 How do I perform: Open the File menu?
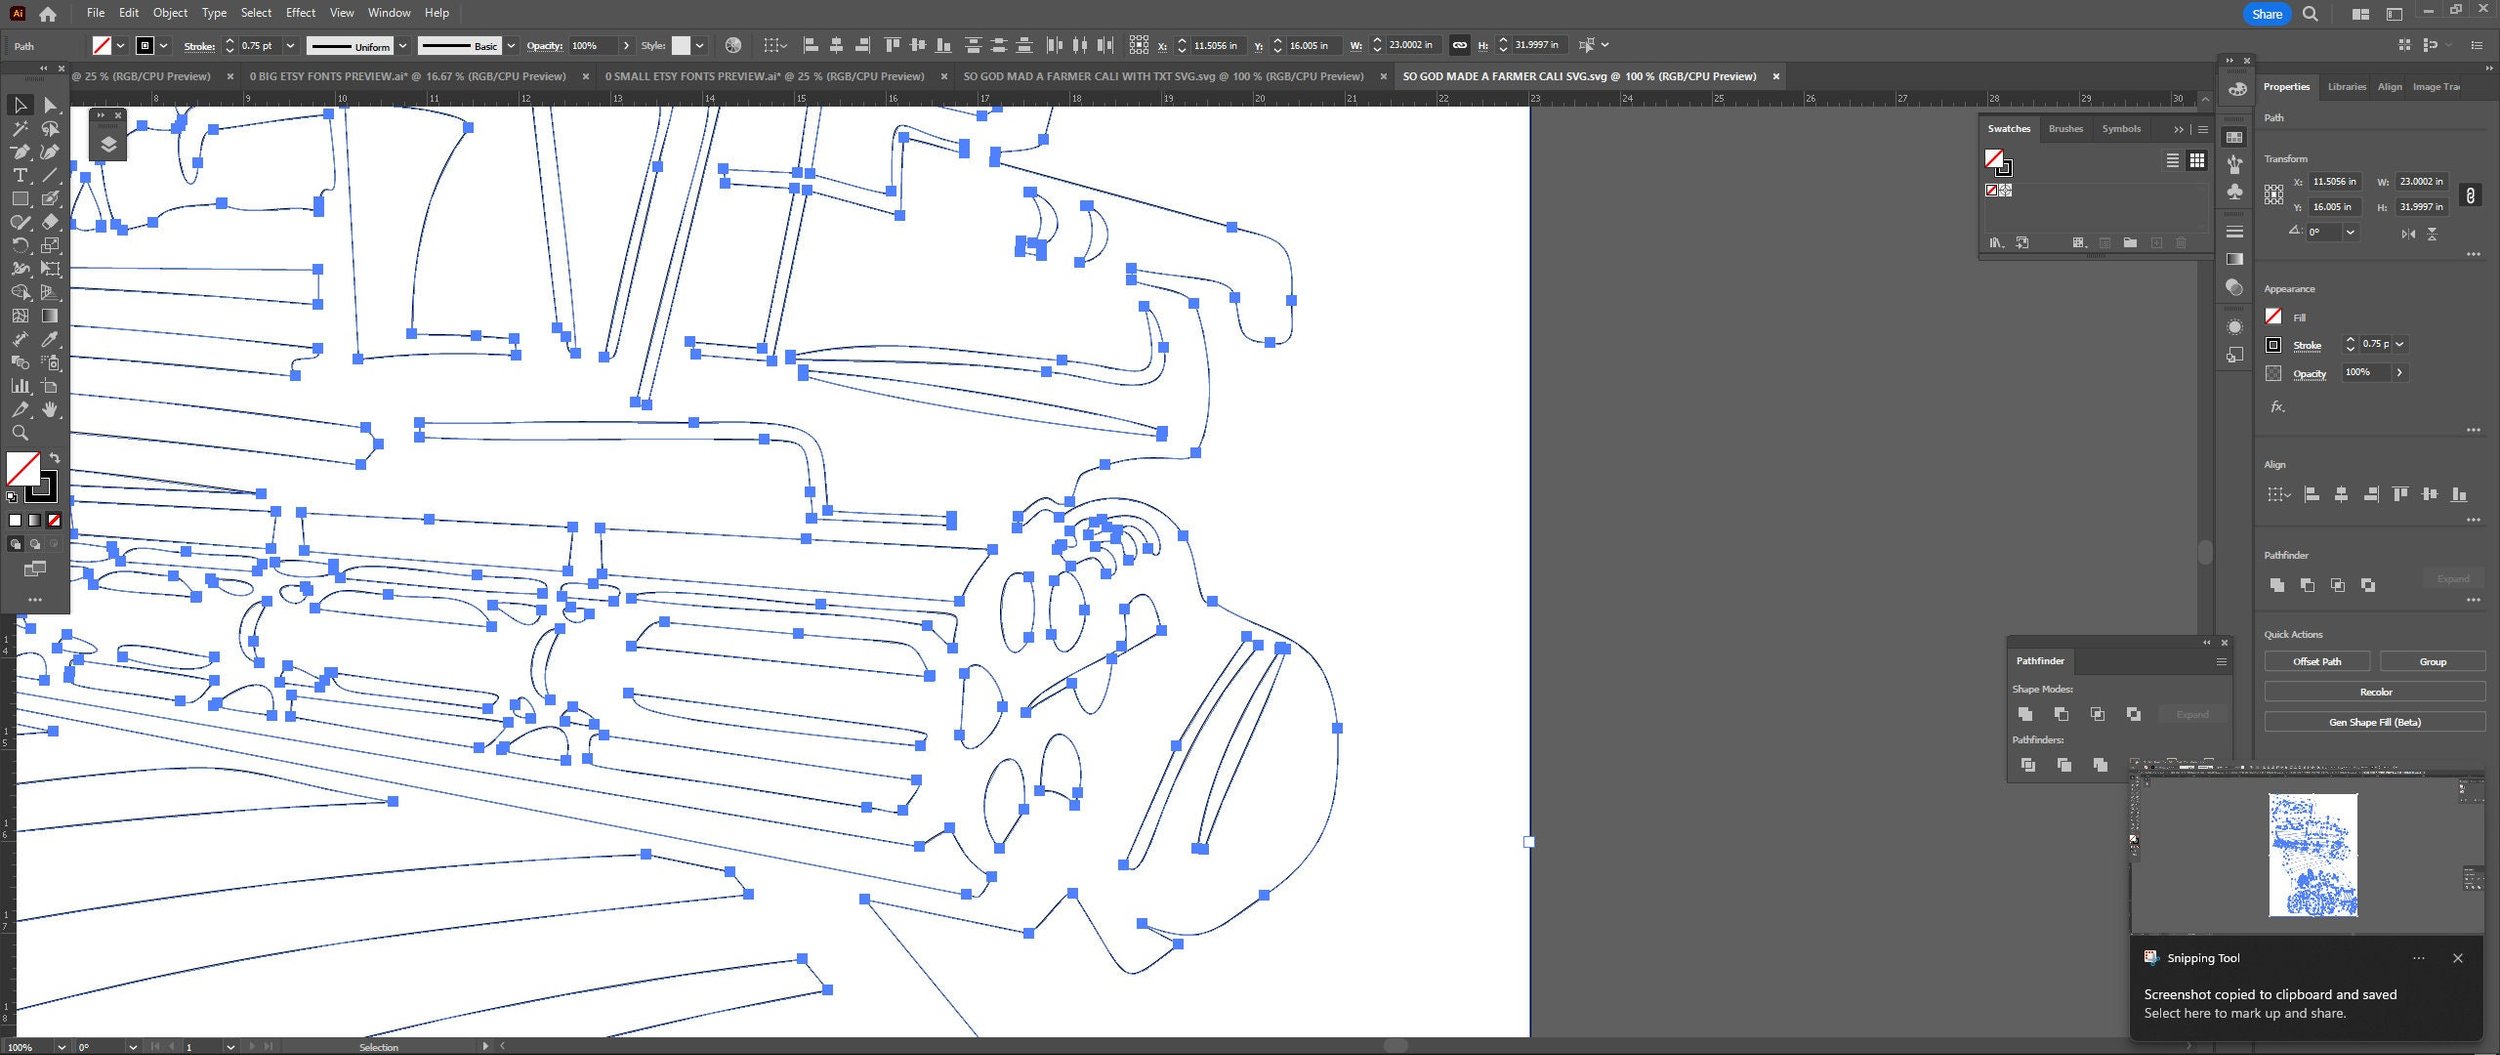coord(95,13)
